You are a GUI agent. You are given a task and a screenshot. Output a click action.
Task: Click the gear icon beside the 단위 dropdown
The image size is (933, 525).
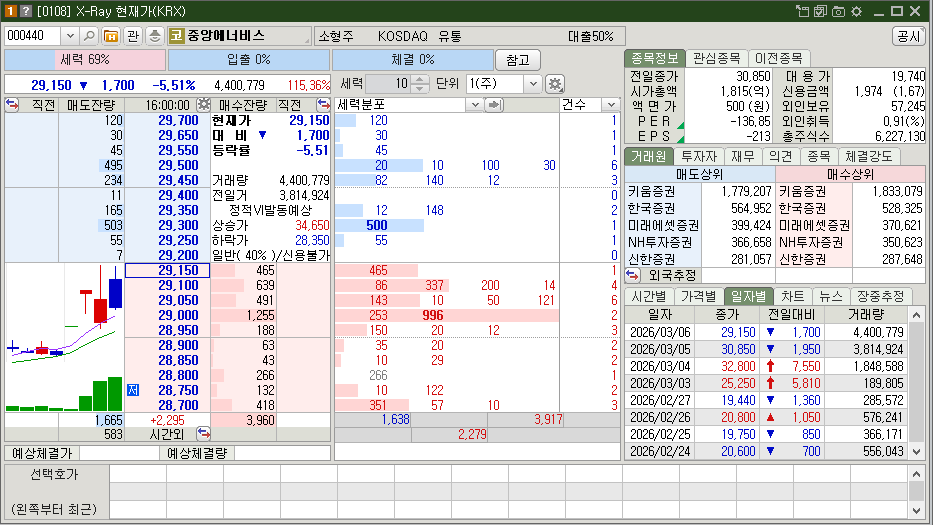pos(555,84)
